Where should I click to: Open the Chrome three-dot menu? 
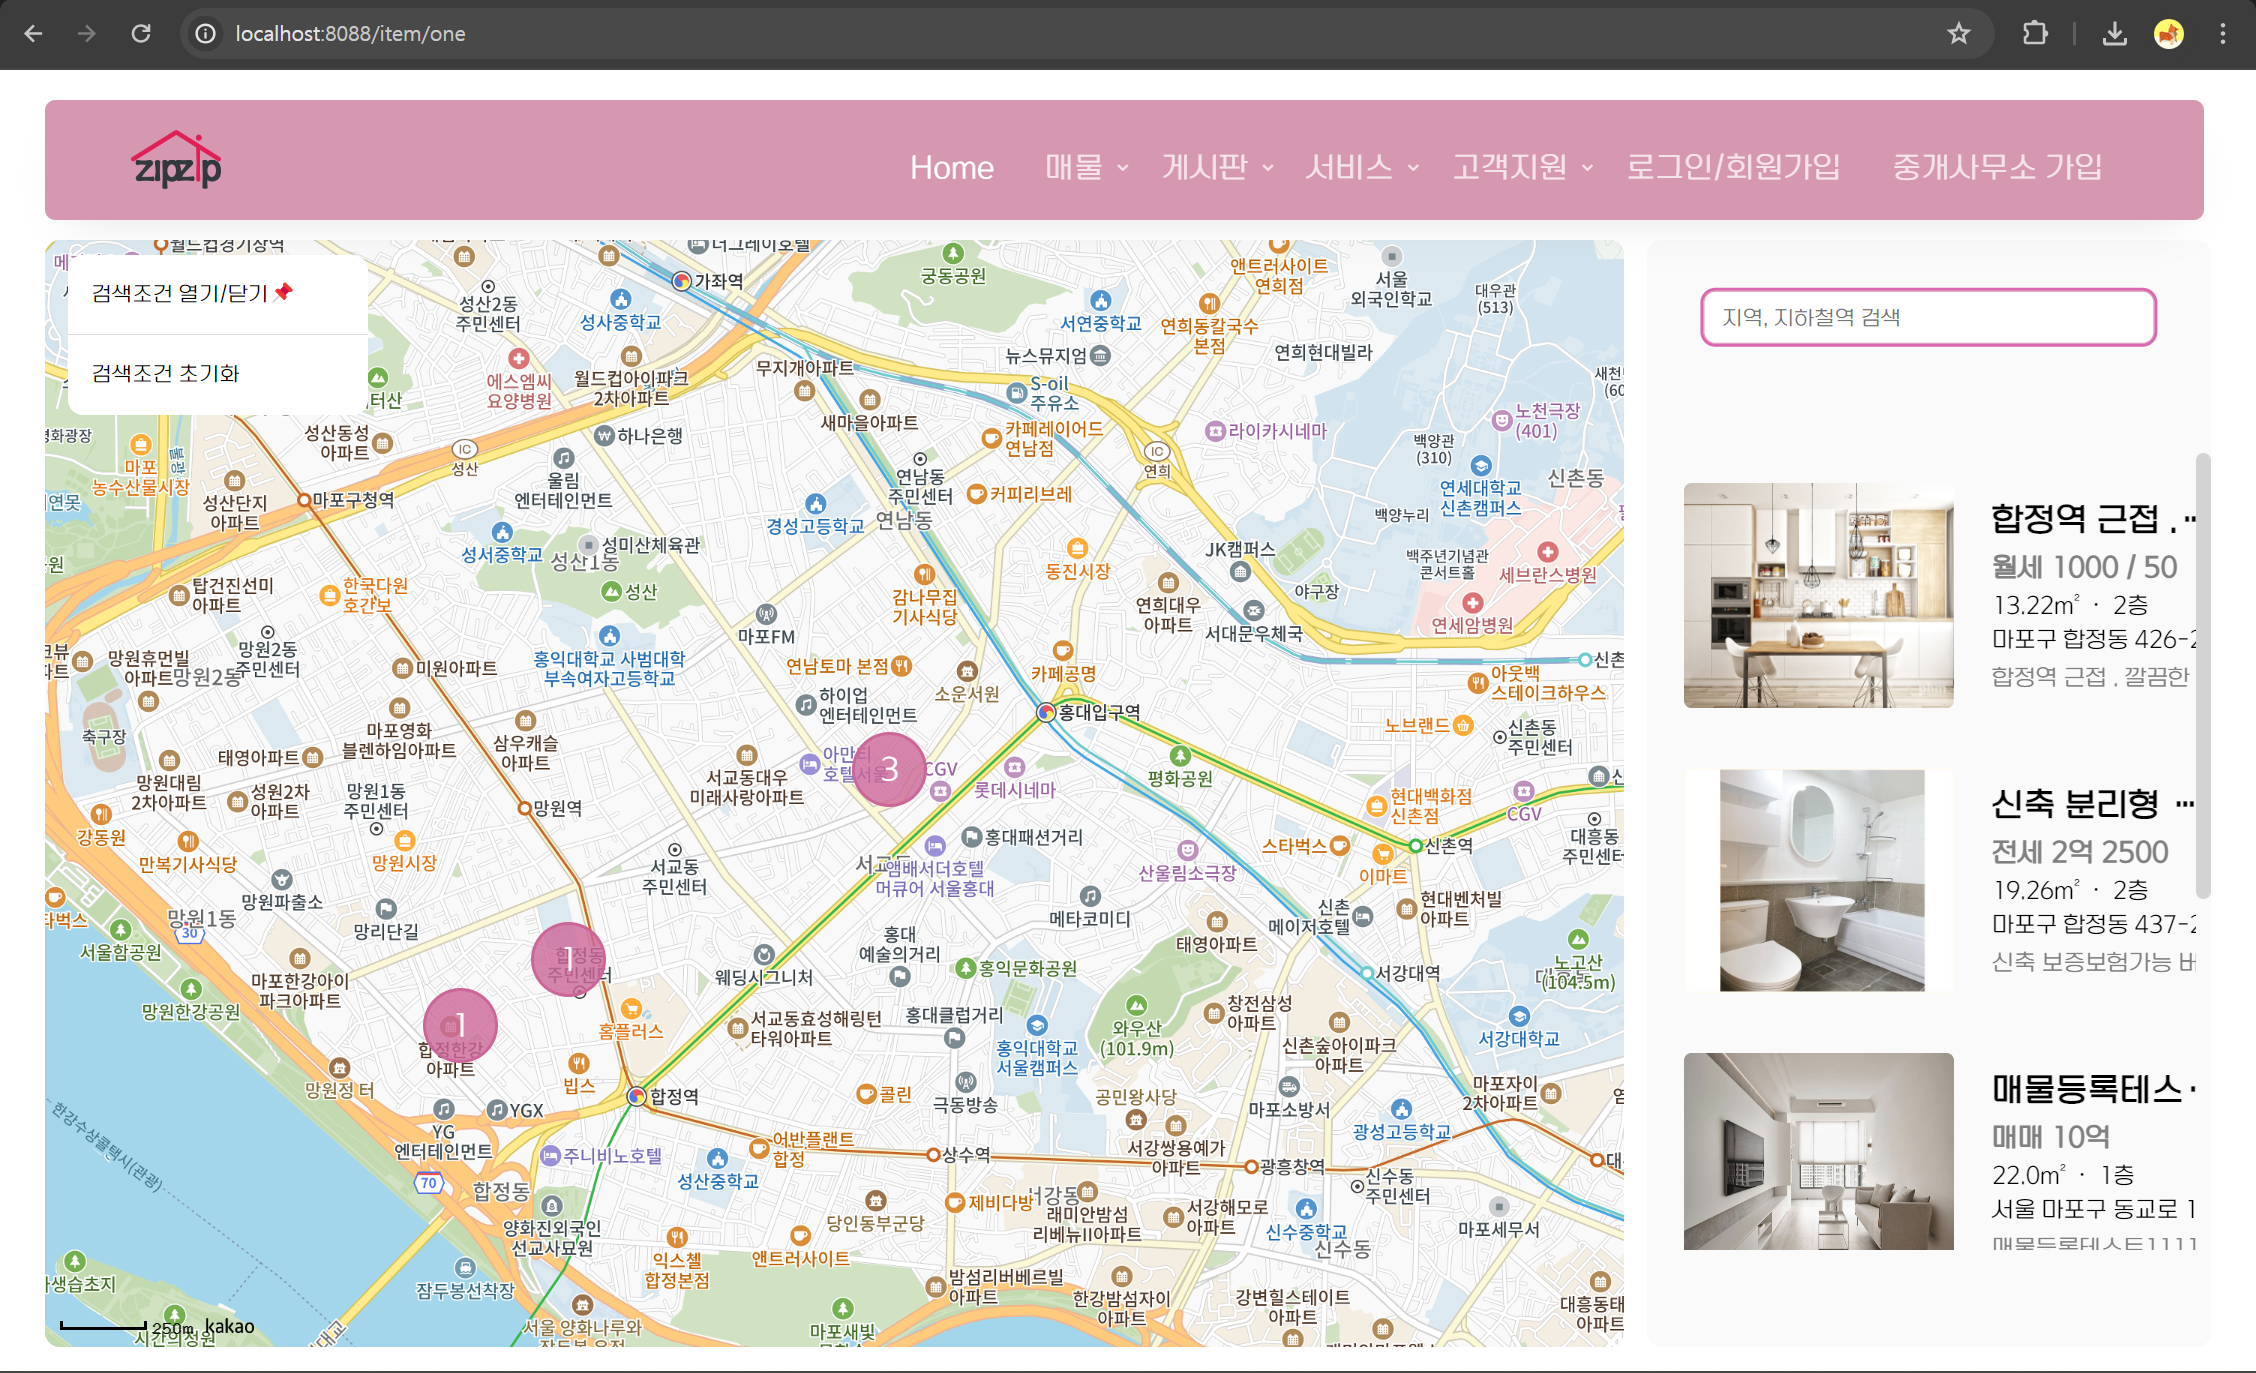2222,34
